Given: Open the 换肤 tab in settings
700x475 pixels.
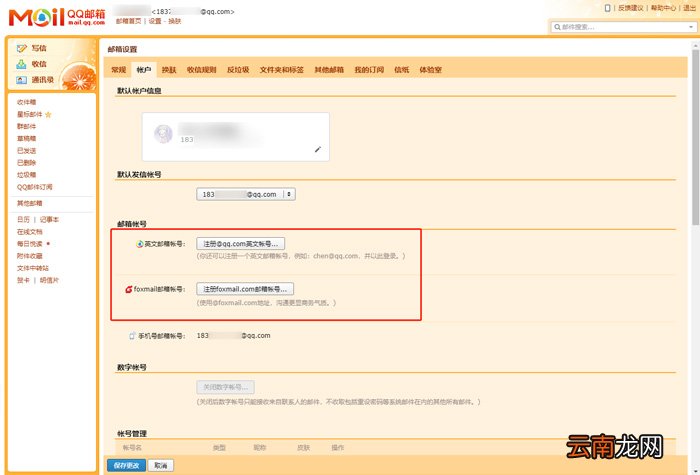Looking at the screenshot, I should point(169,70).
